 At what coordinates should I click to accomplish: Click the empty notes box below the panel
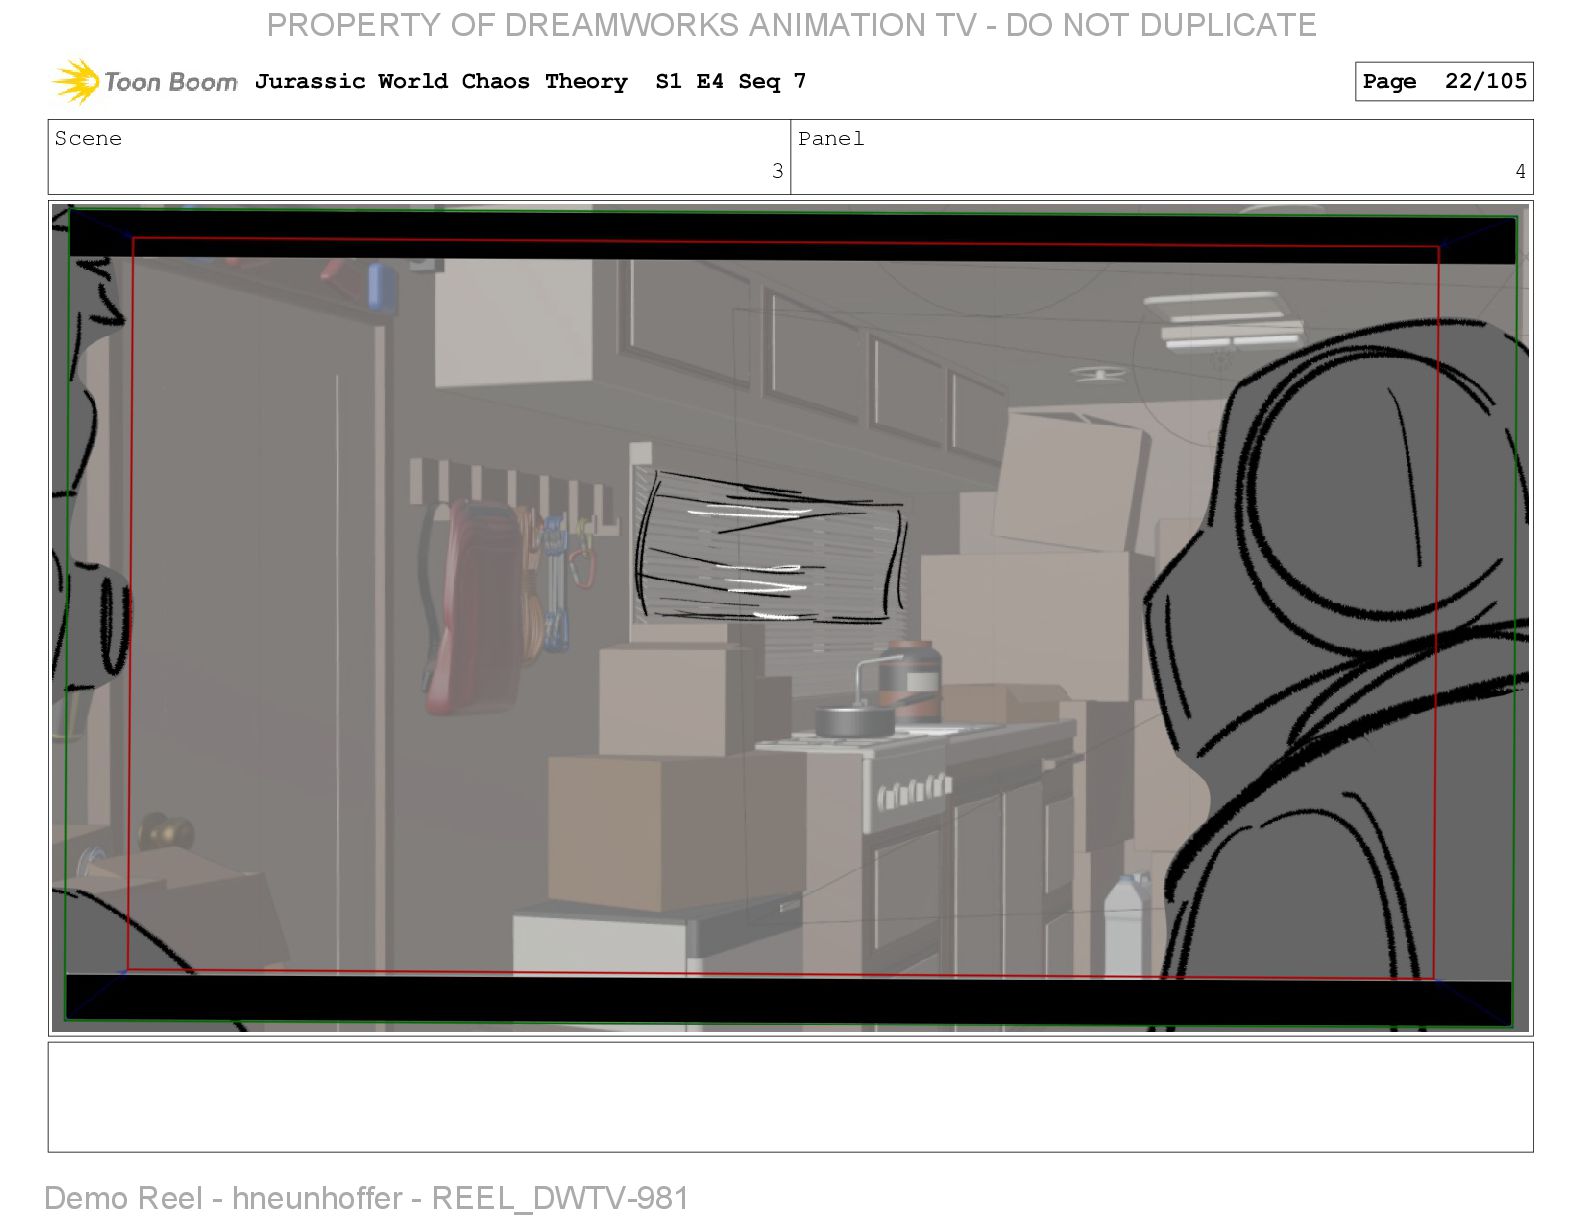790,1097
